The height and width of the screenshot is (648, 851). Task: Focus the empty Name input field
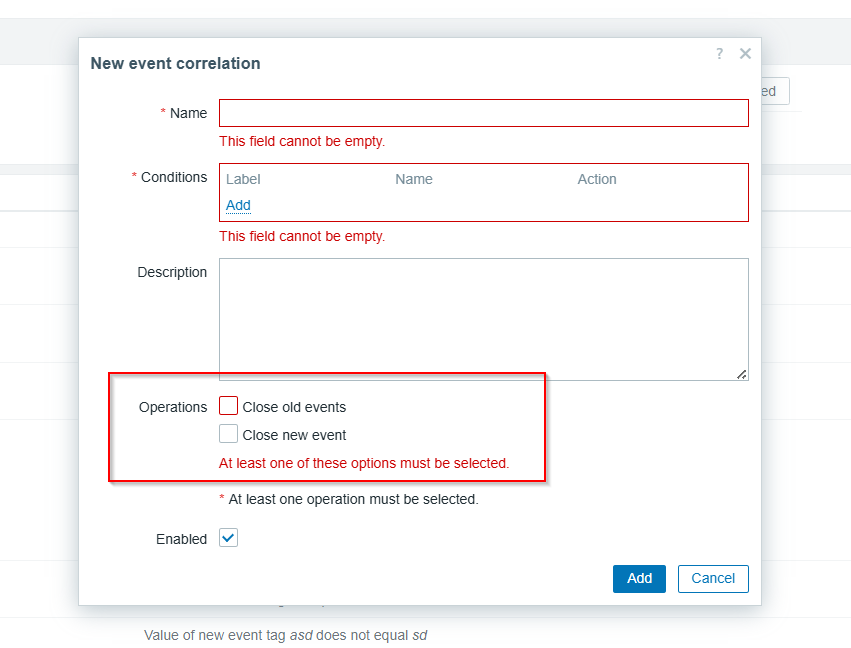click(483, 113)
